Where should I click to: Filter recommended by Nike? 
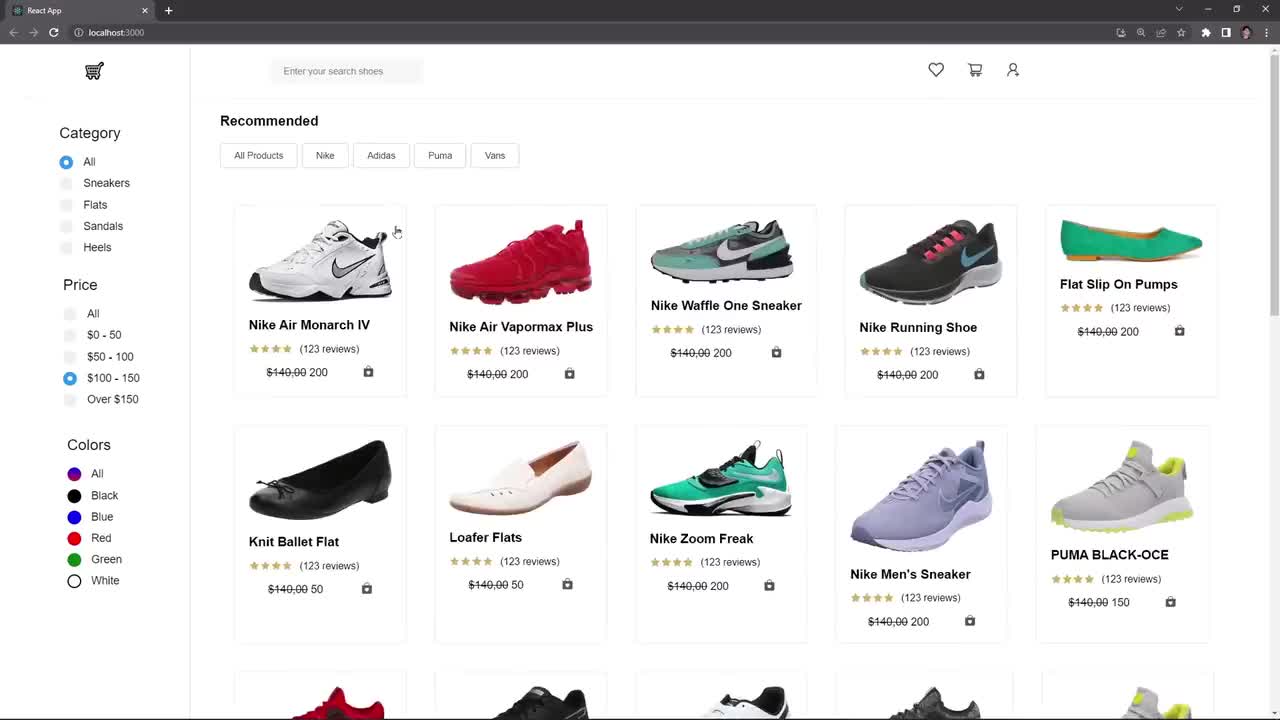325,155
